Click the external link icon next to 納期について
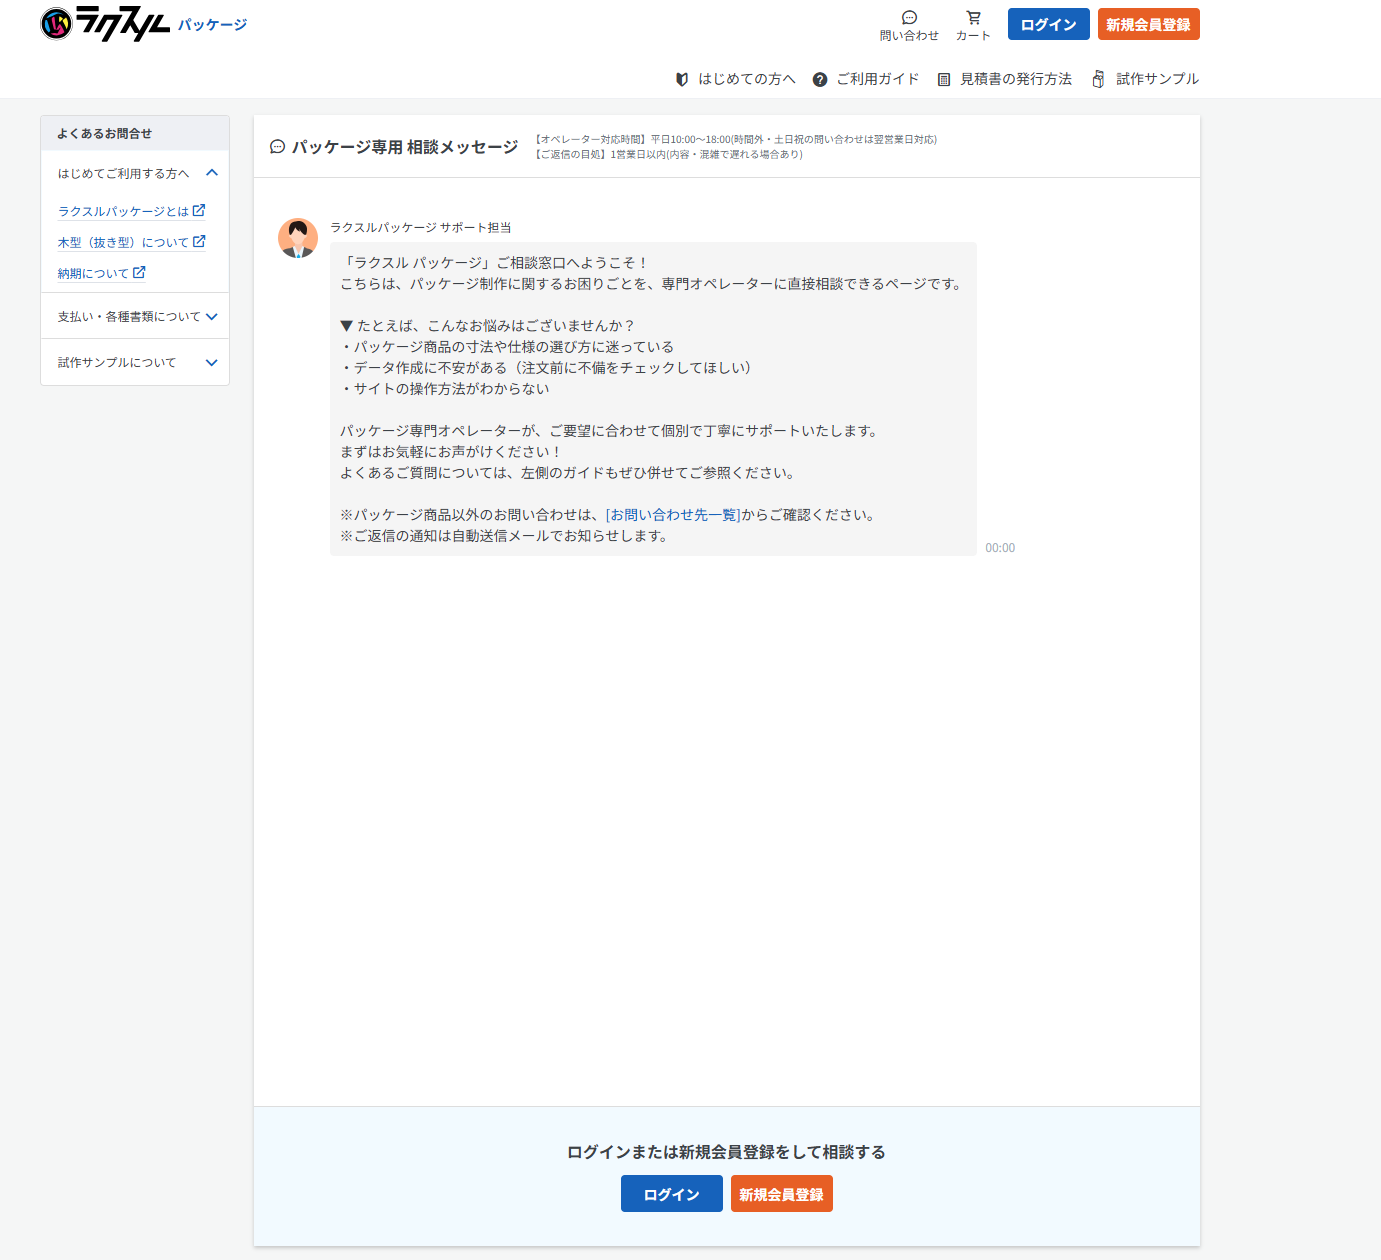Image resolution: width=1381 pixels, height=1260 pixels. (139, 272)
